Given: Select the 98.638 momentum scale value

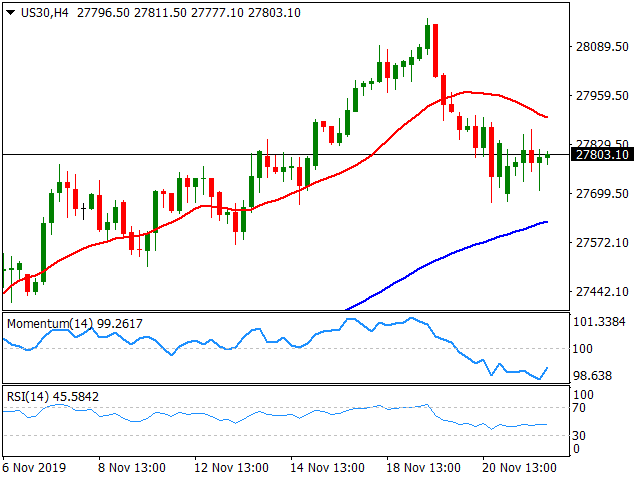Looking at the screenshot, I should (593, 376).
